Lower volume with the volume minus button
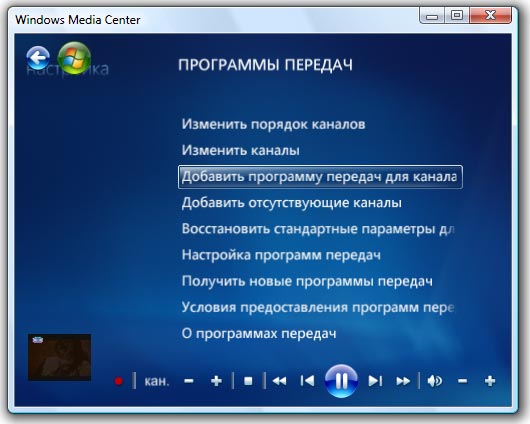The width and height of the screenshot is (530, 424). 462,381
